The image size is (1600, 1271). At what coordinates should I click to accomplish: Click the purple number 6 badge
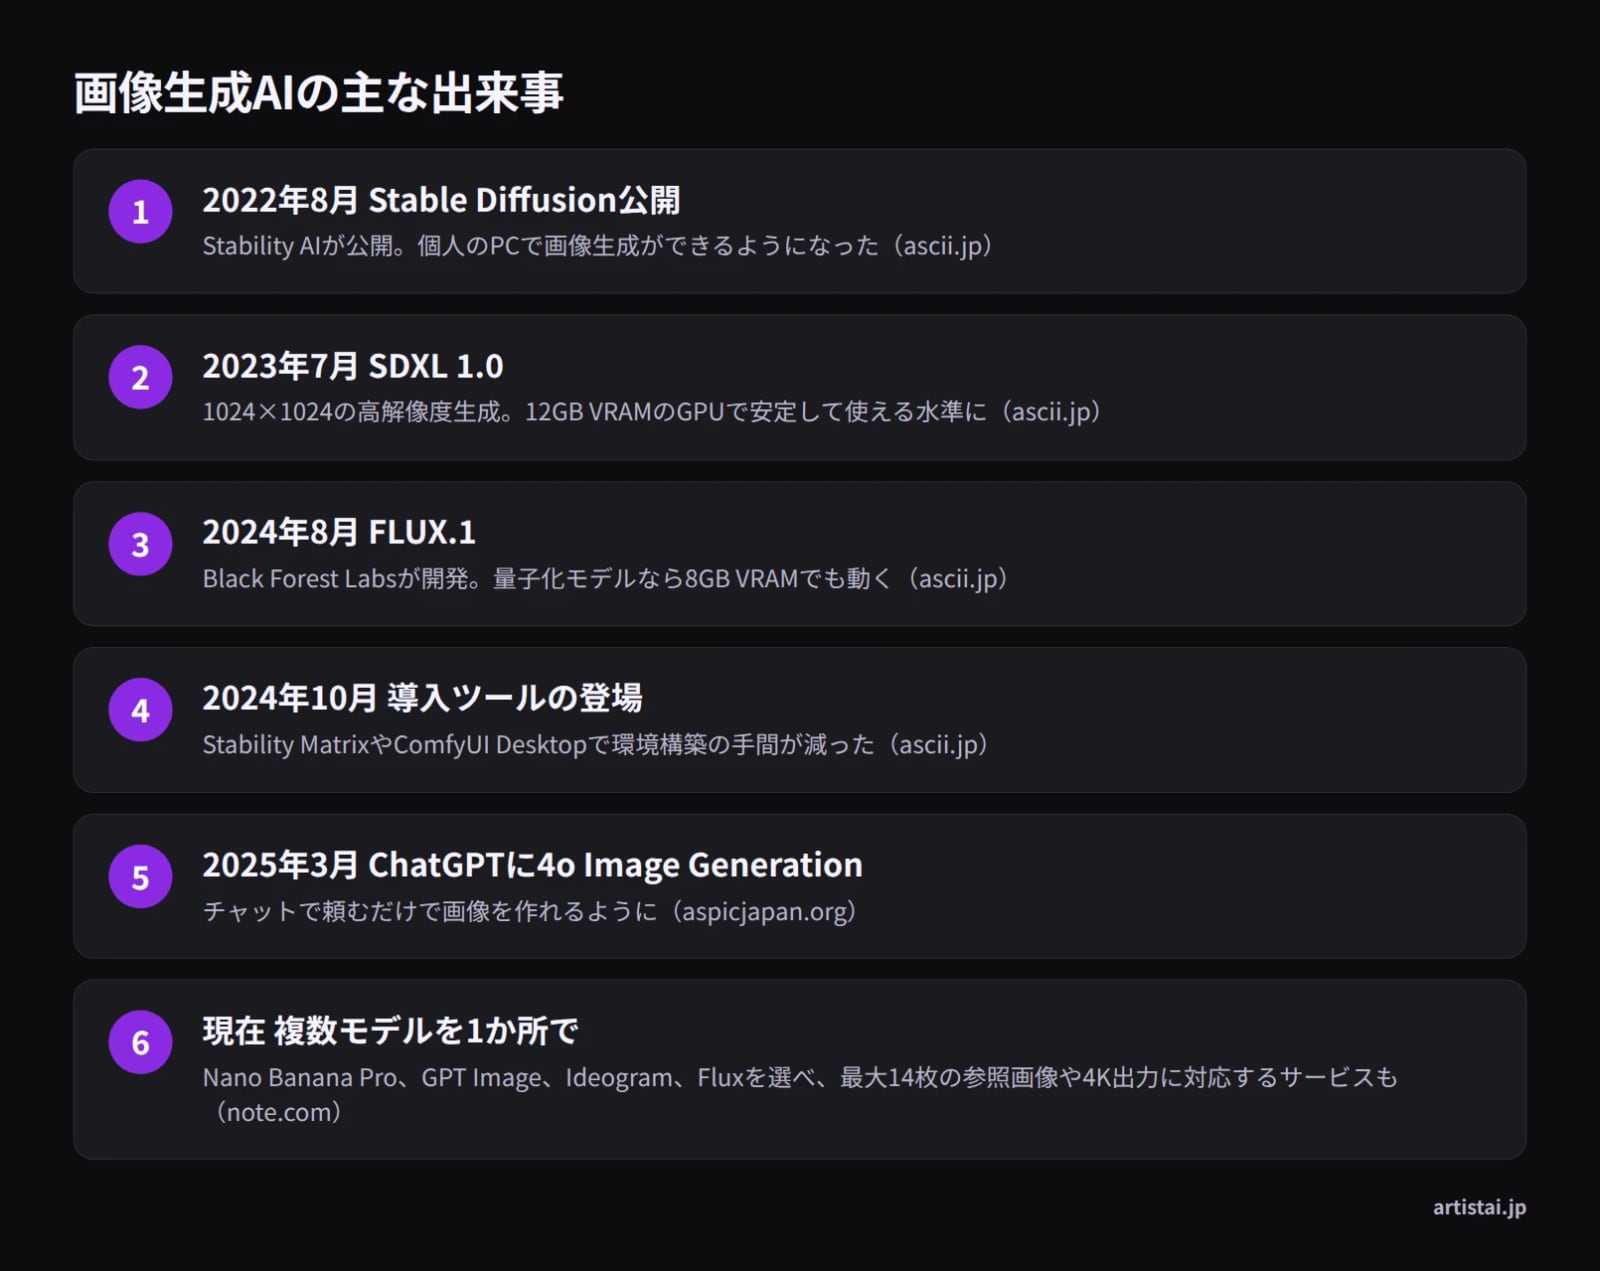140,1042
